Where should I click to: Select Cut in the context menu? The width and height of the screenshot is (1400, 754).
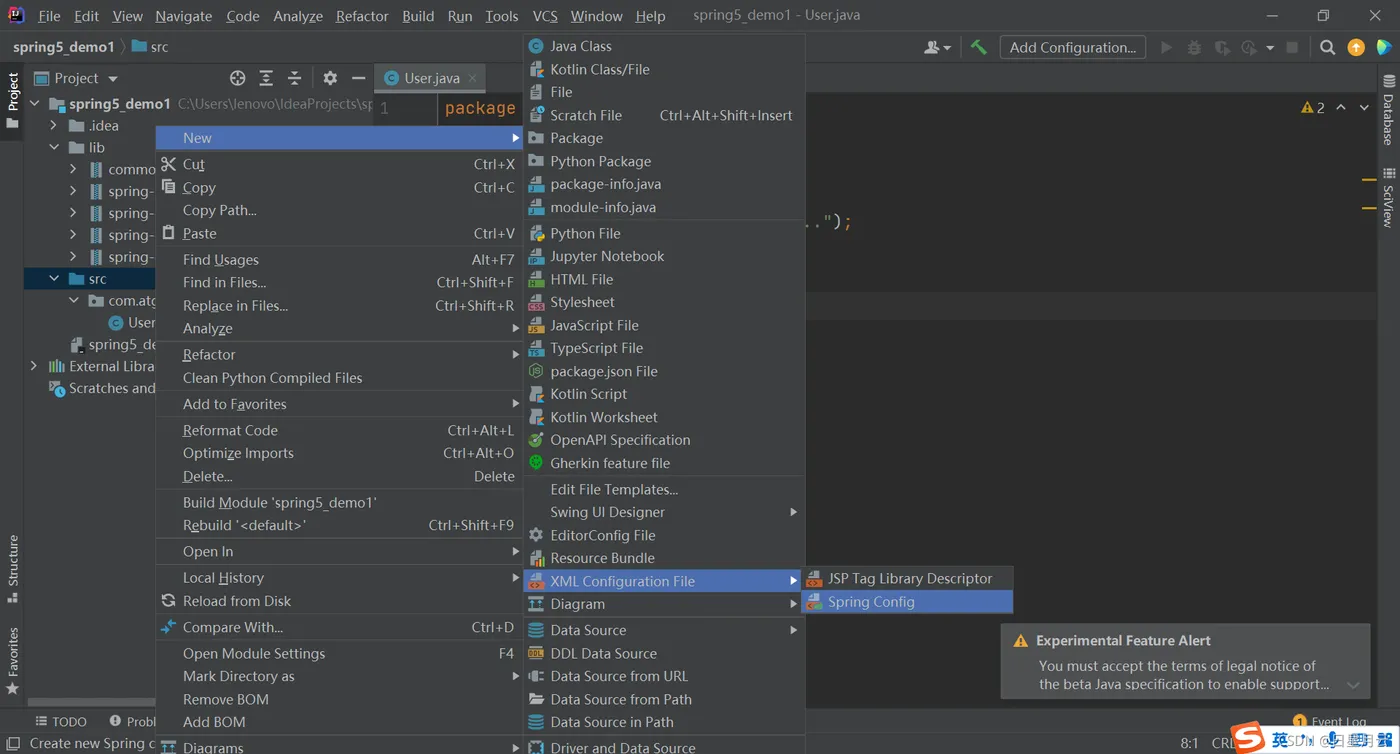click(340, 164)
